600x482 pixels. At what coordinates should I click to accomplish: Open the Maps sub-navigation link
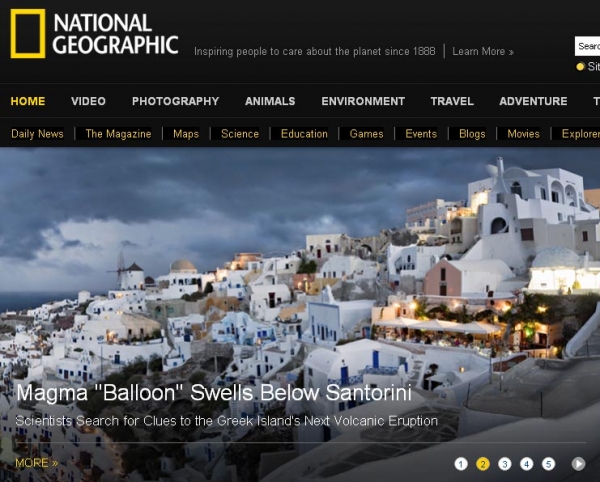tap(186, 134)
